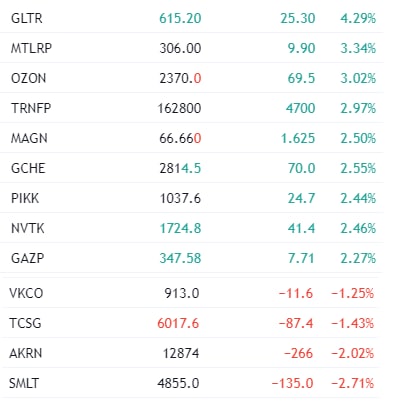Viewport: 397px width, 406px height.
Task: Select the NVTK ticker symbol
Action: click(28, 228)
